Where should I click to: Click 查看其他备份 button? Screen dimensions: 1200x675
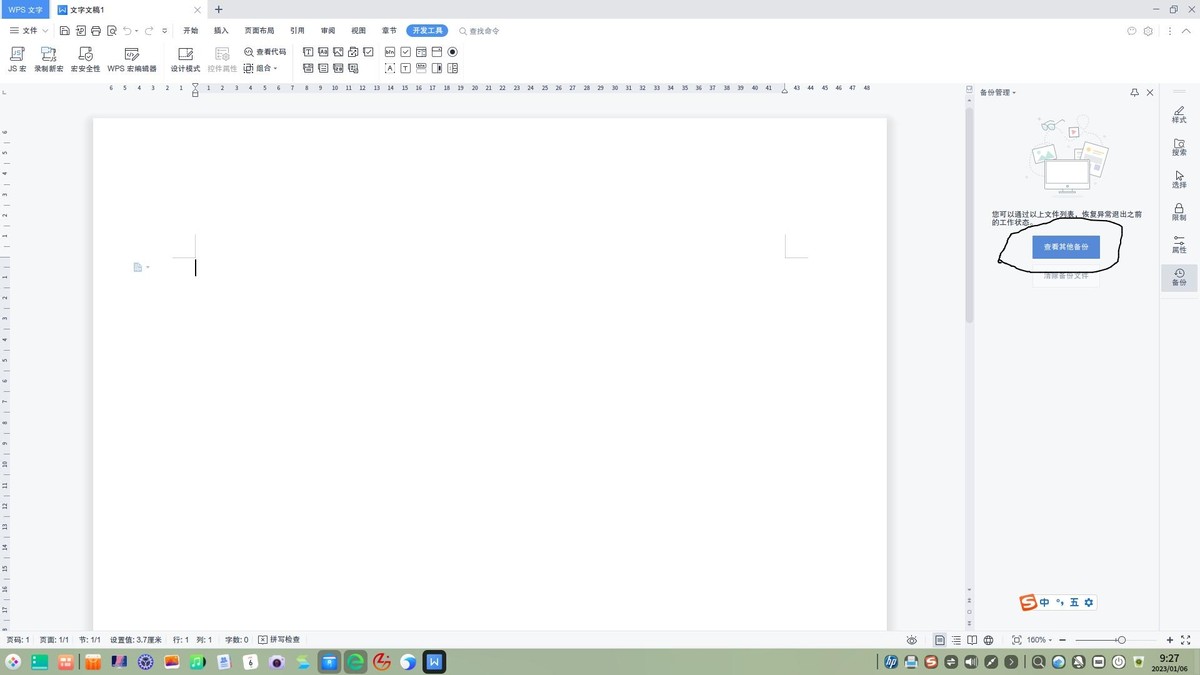1066,246
